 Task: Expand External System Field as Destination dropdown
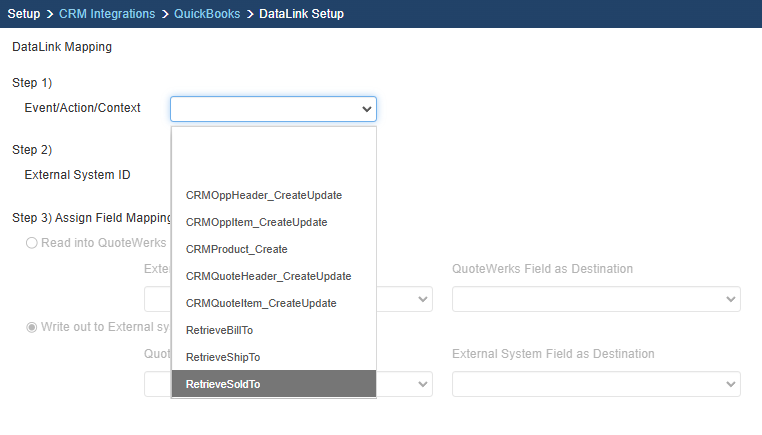(596, 384)
